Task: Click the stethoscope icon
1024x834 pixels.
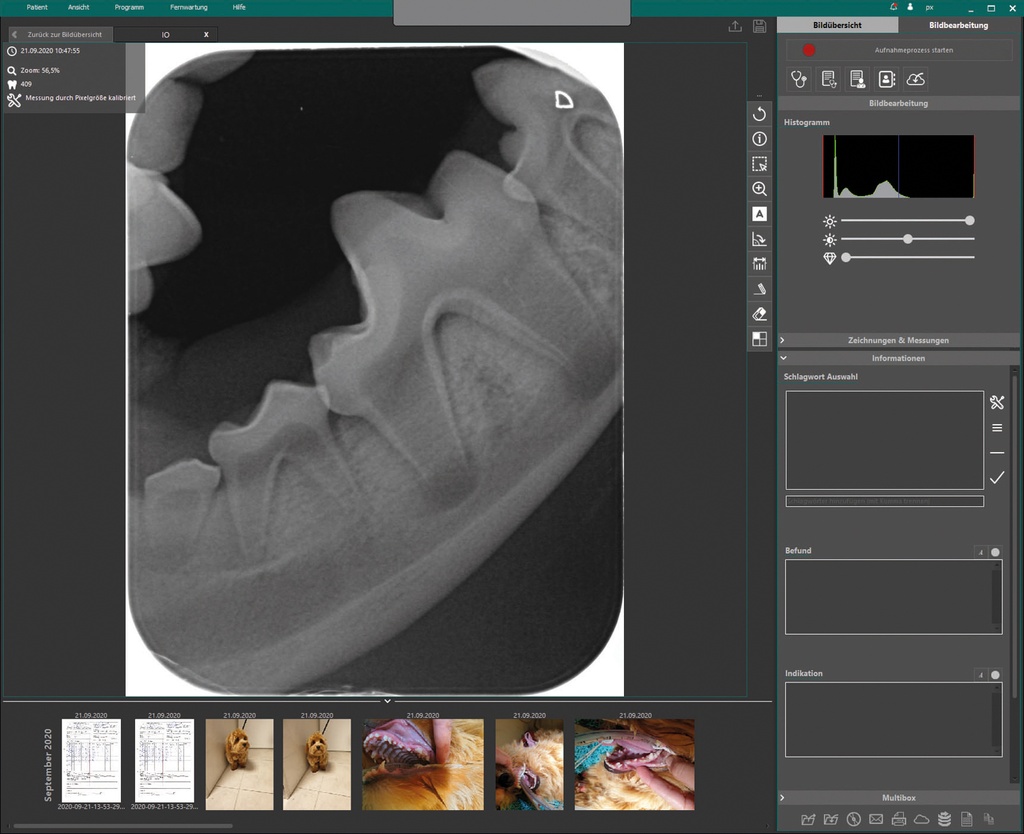Action: [x=798, y=79]
